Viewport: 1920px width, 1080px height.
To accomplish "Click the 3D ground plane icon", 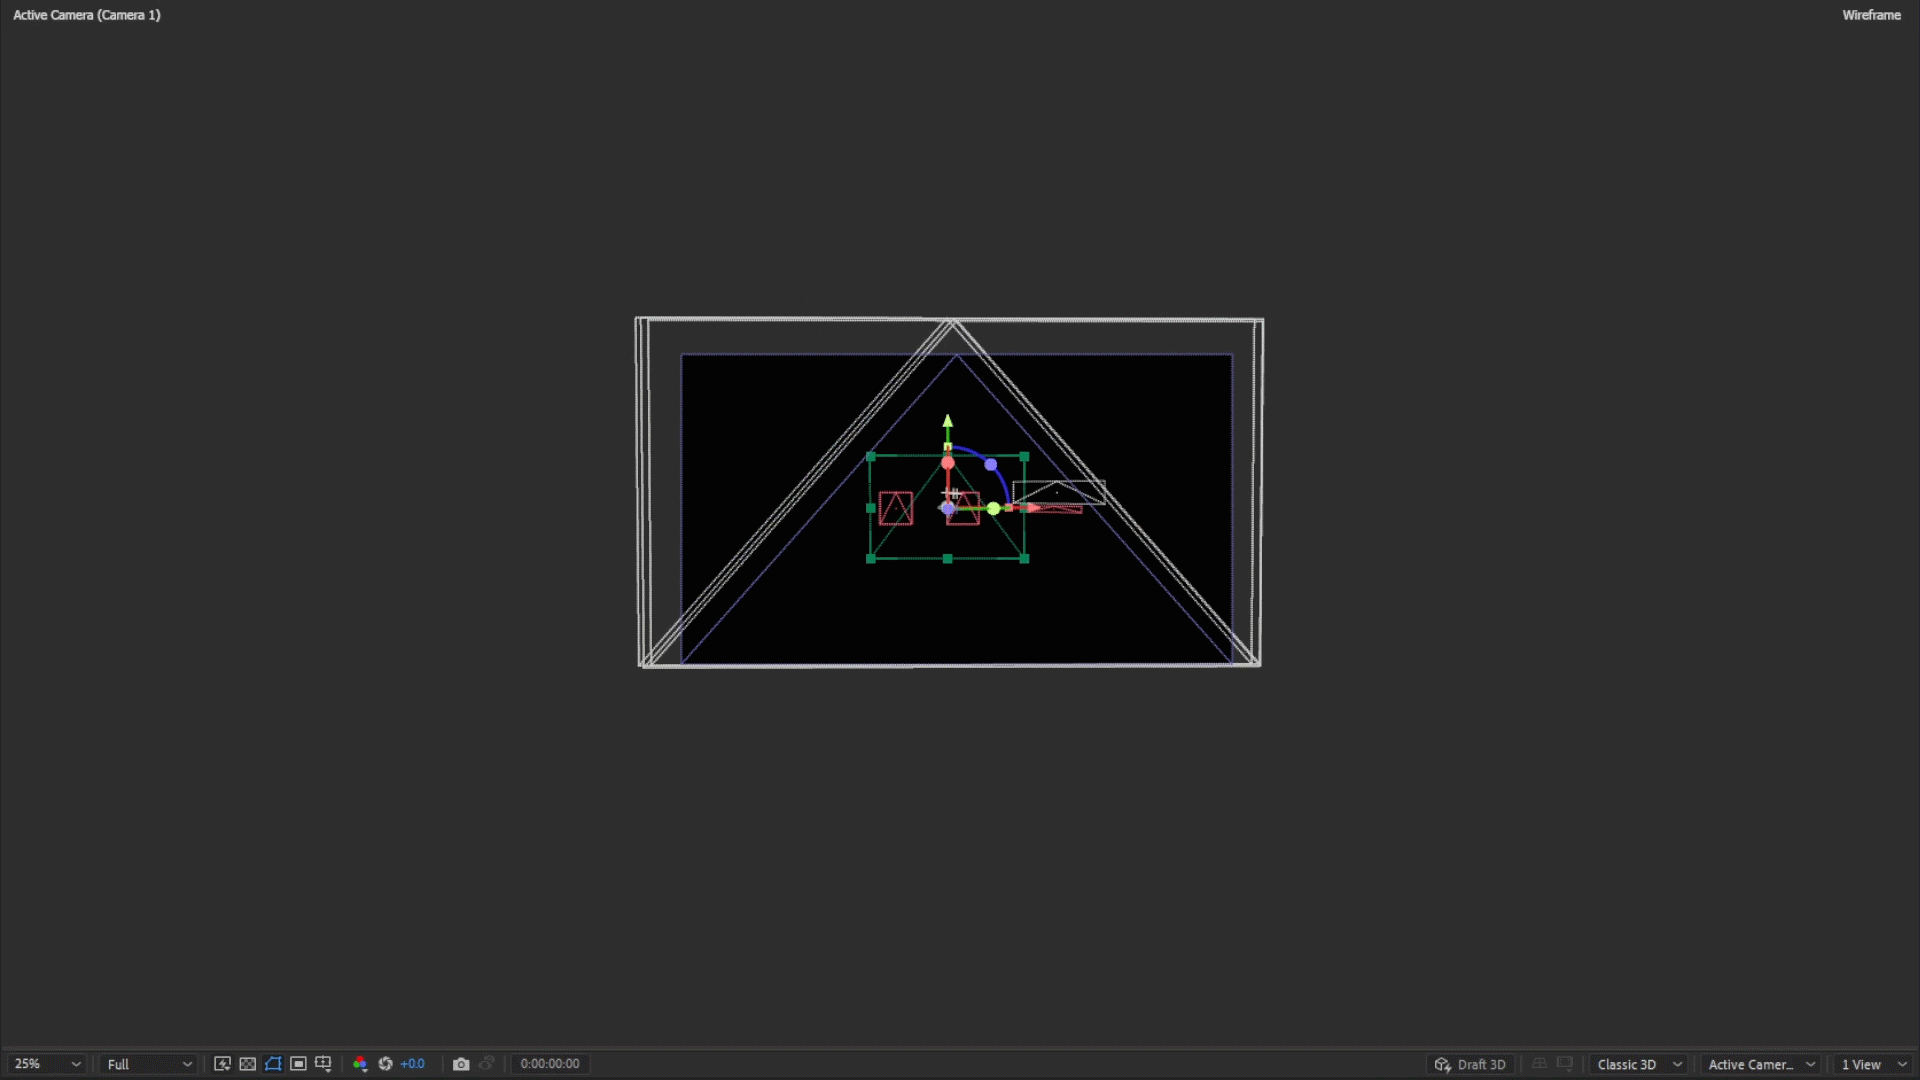I will [1540, 1064].
